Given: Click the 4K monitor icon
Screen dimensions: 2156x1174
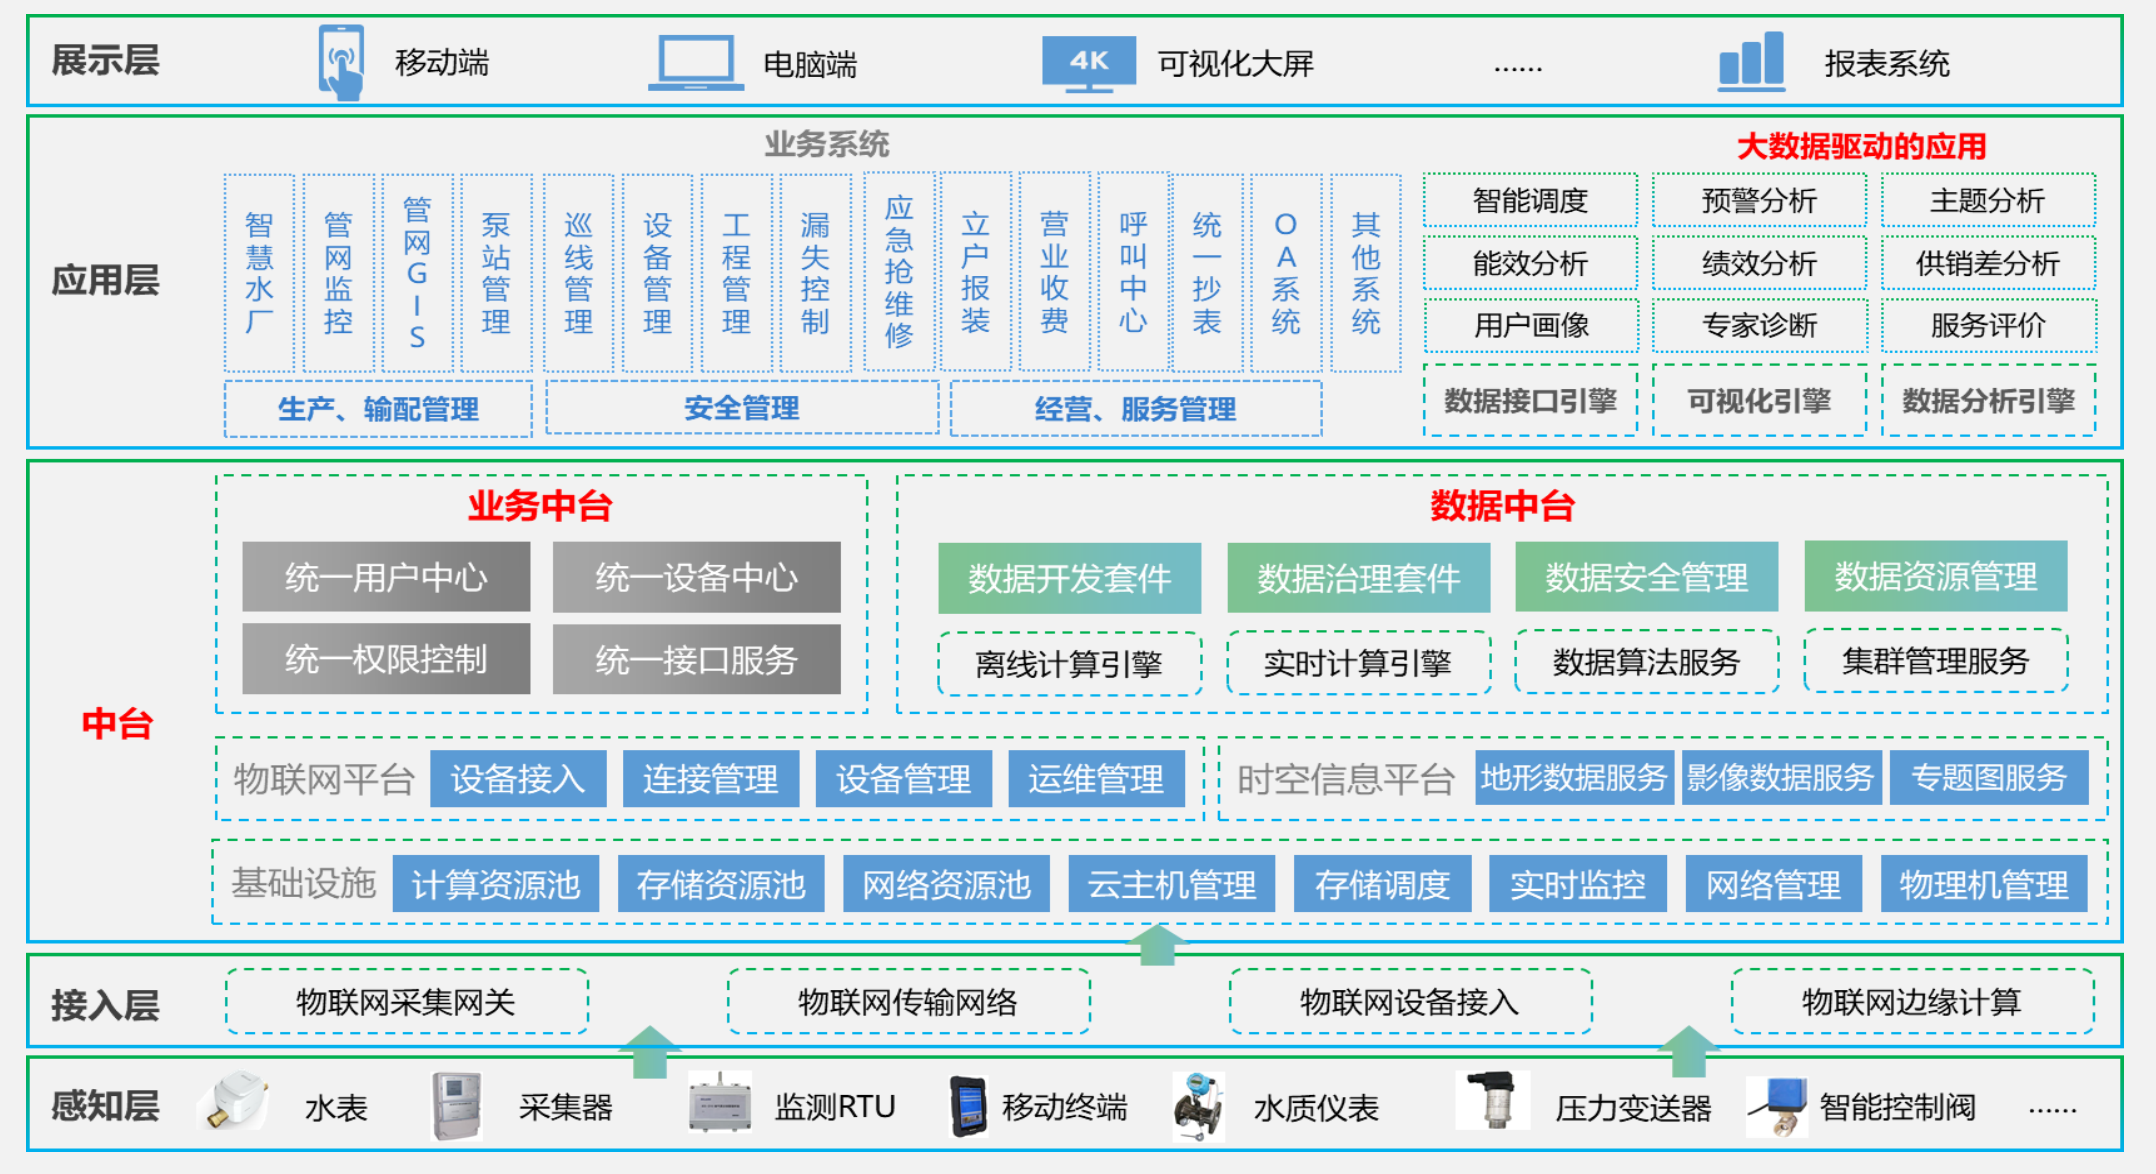Looking at the screenshot, I should 1089,64.
